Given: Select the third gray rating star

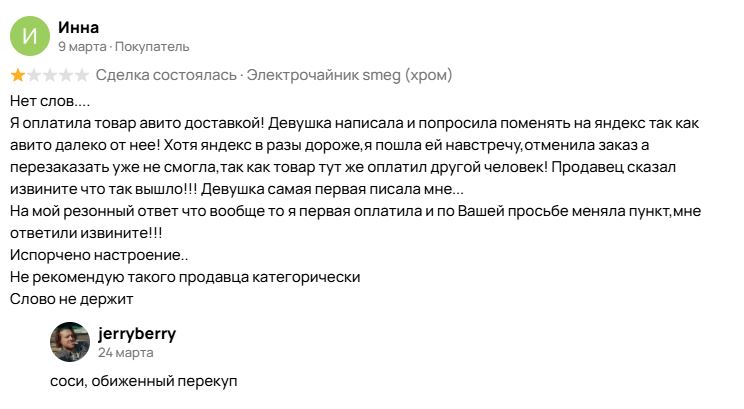Looking at the screenshot, I should click(50, 75).
